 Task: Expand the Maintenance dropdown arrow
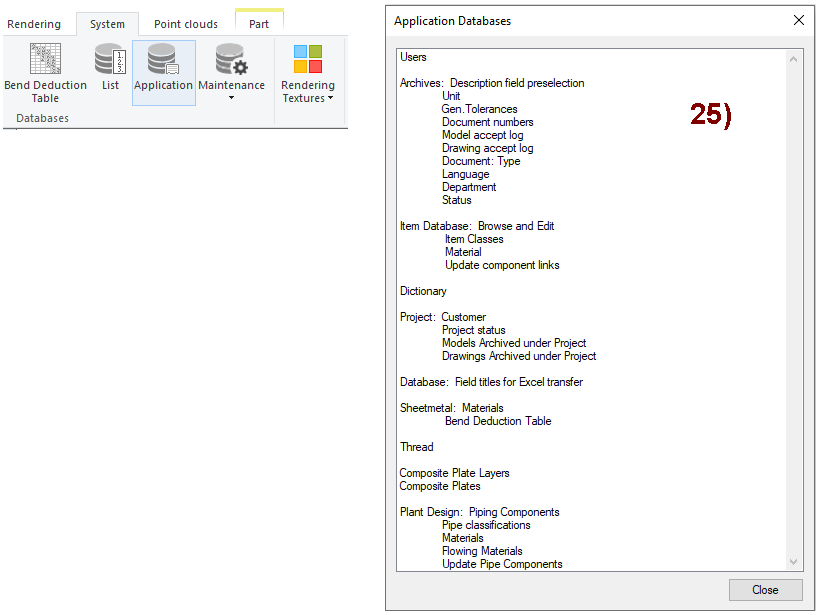pyautogui.click(x=231, y=98)
